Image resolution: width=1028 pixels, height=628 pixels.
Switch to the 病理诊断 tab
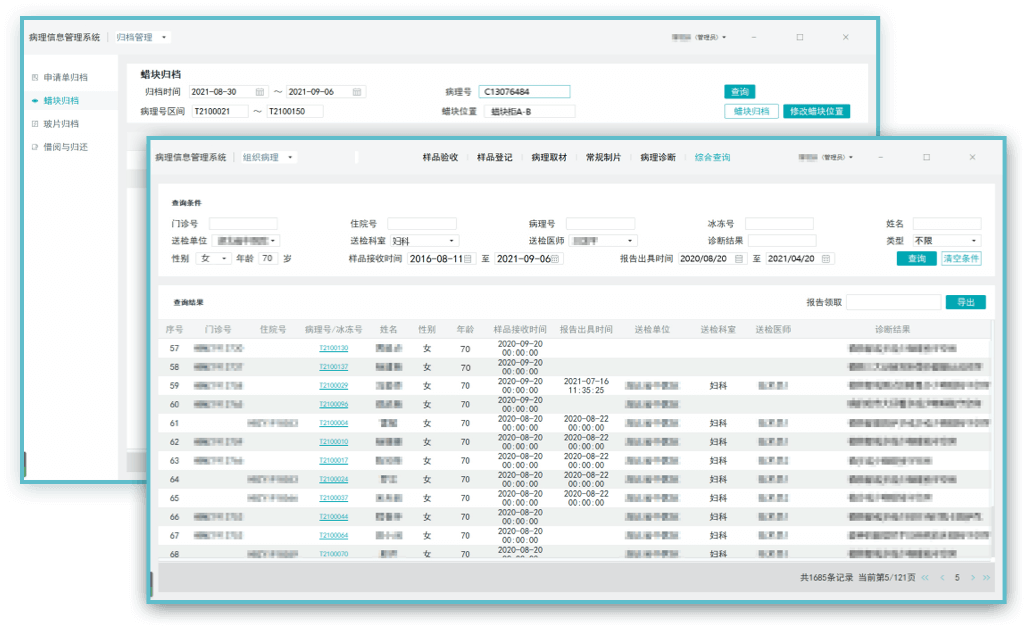coord(658,158)
